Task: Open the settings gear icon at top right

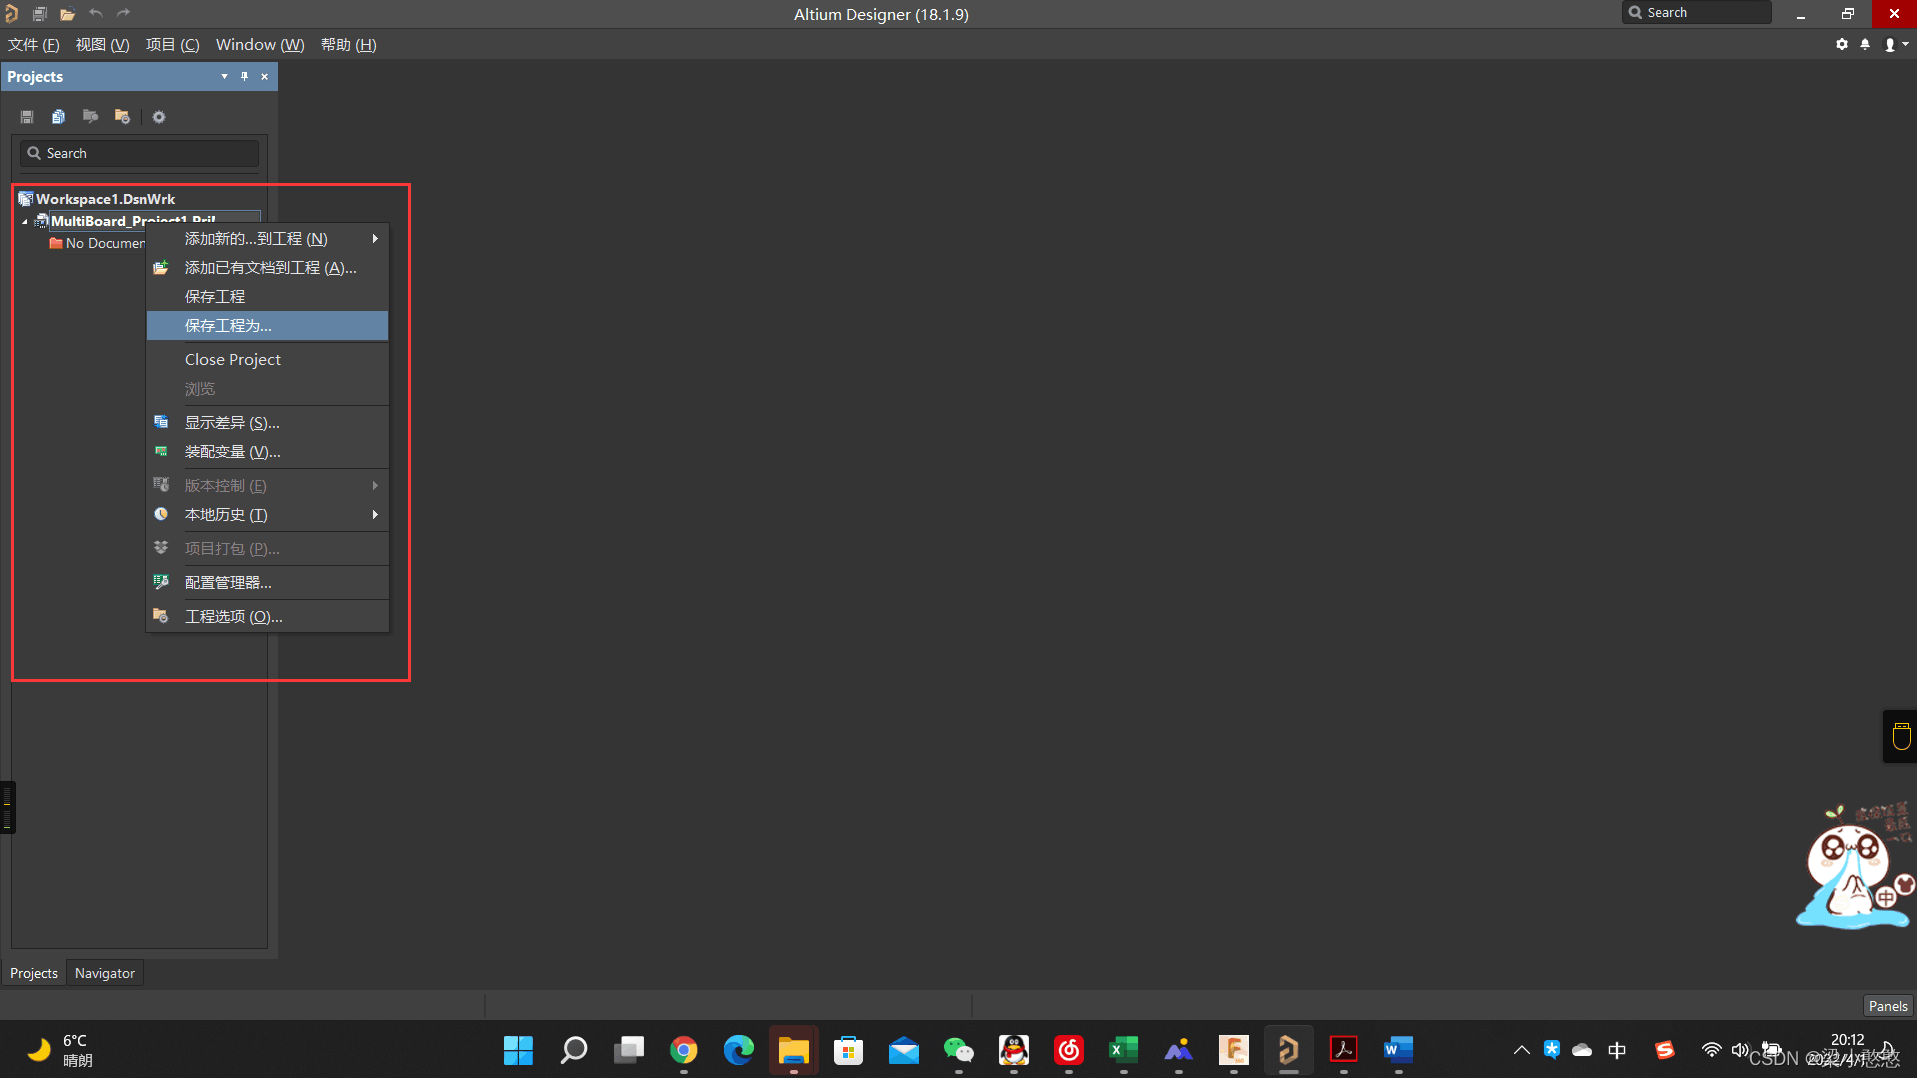Action: tap(1842, 44)
